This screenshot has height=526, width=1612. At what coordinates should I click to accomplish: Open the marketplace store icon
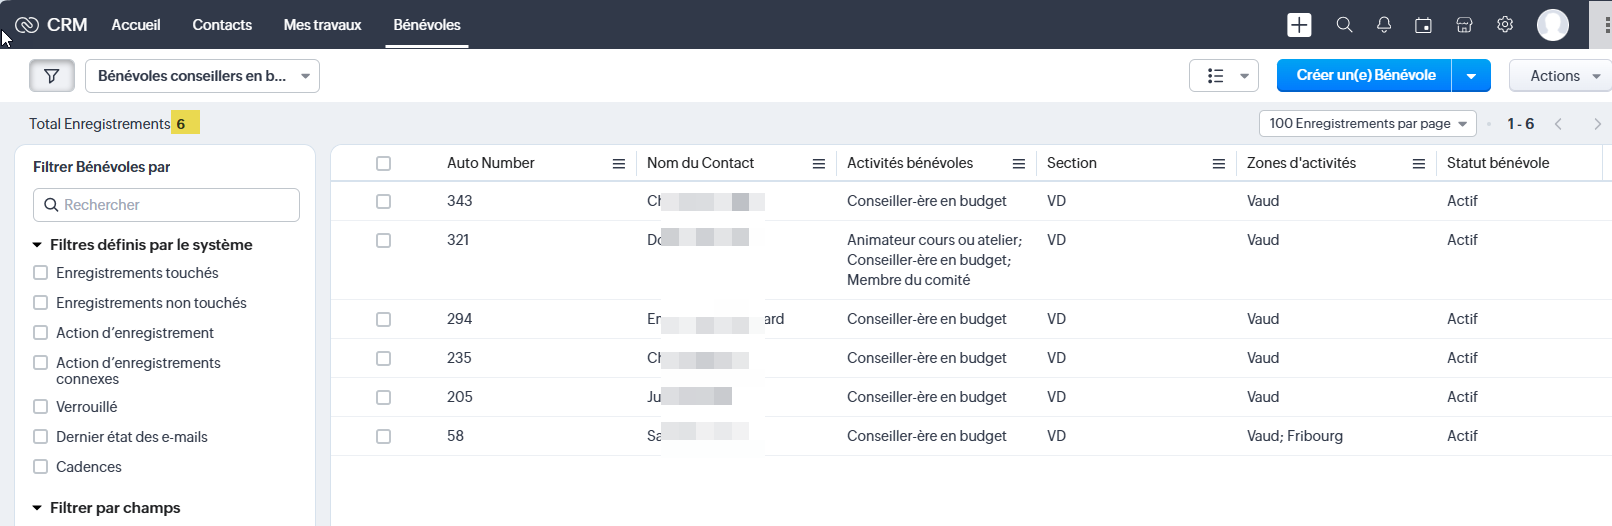(1464, 25)
